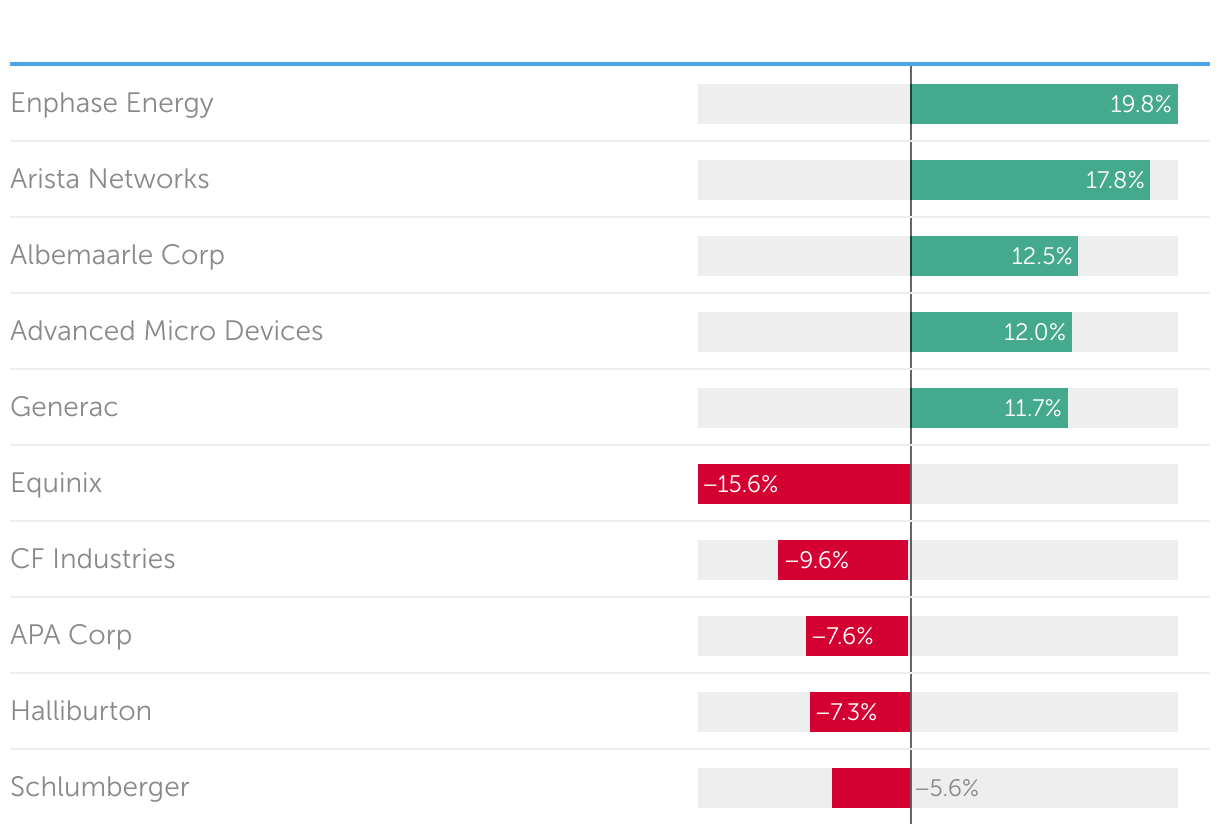Select the green 12.0% bar
The image size is (1220, 834).
coord(991,332)
